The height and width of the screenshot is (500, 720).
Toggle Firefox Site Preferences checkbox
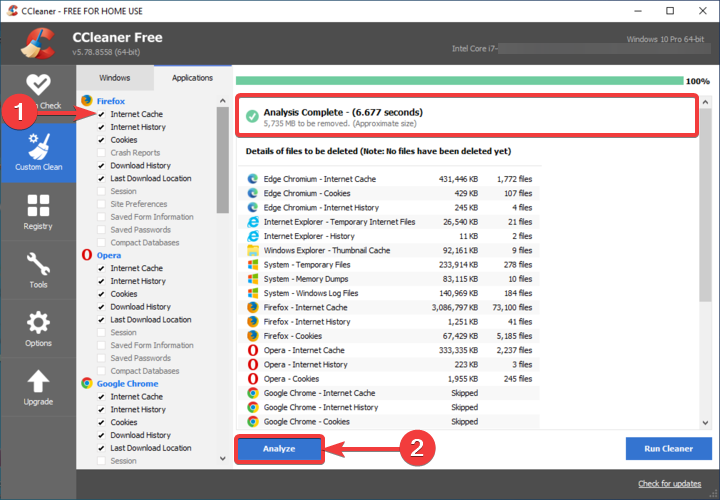click(x=101, y=204)
